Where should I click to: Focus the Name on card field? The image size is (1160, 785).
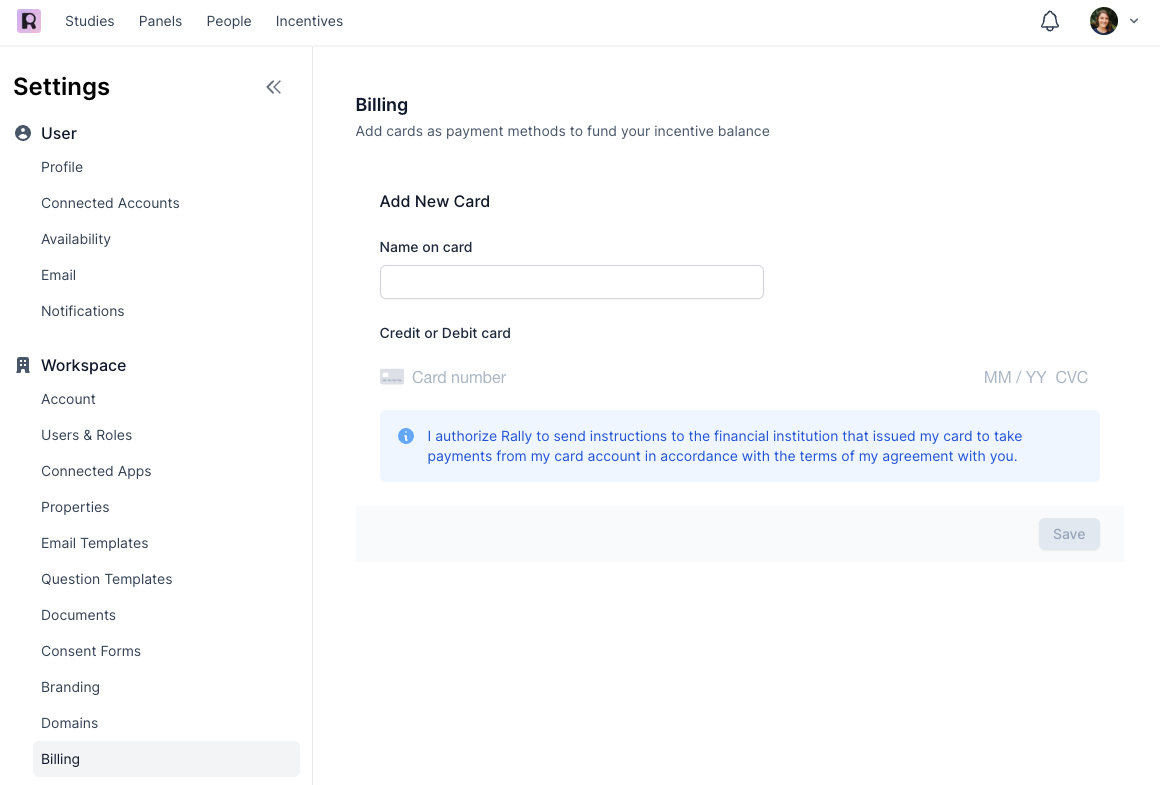click(x=571, y=282)
